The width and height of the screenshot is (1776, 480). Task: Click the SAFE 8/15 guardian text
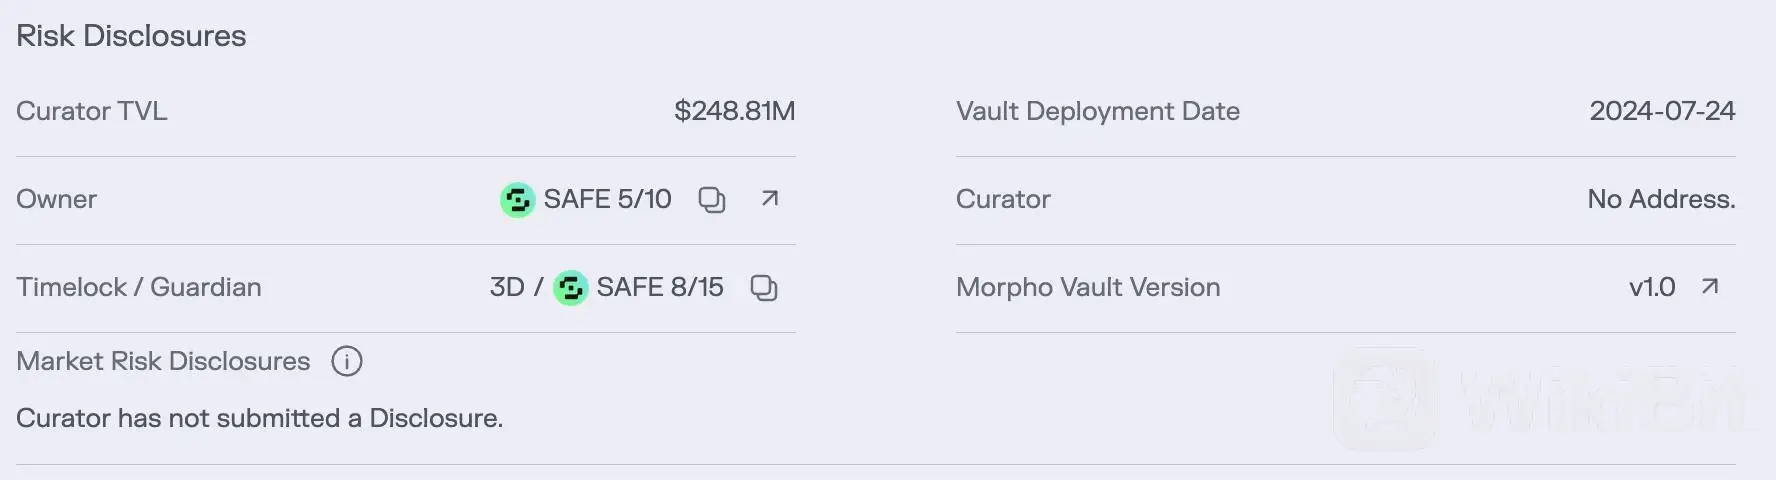click(660, 287)
